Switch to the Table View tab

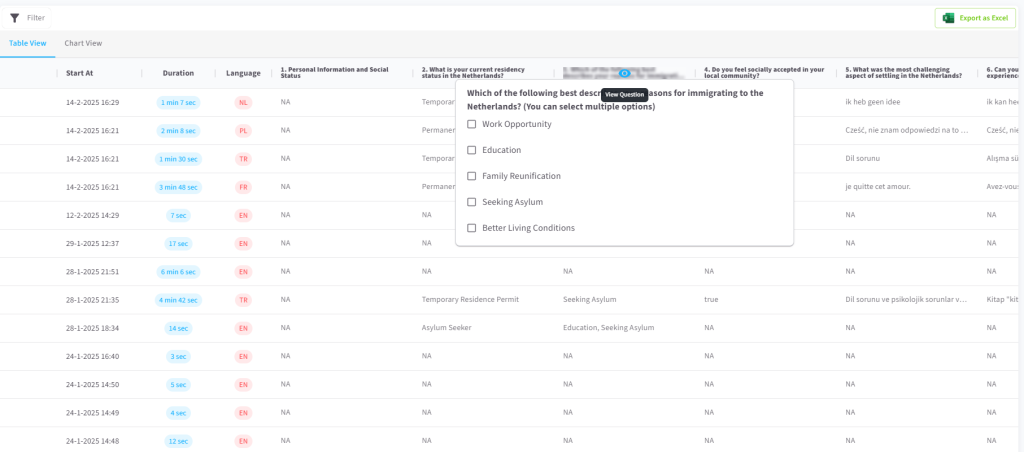coord(27,43)
